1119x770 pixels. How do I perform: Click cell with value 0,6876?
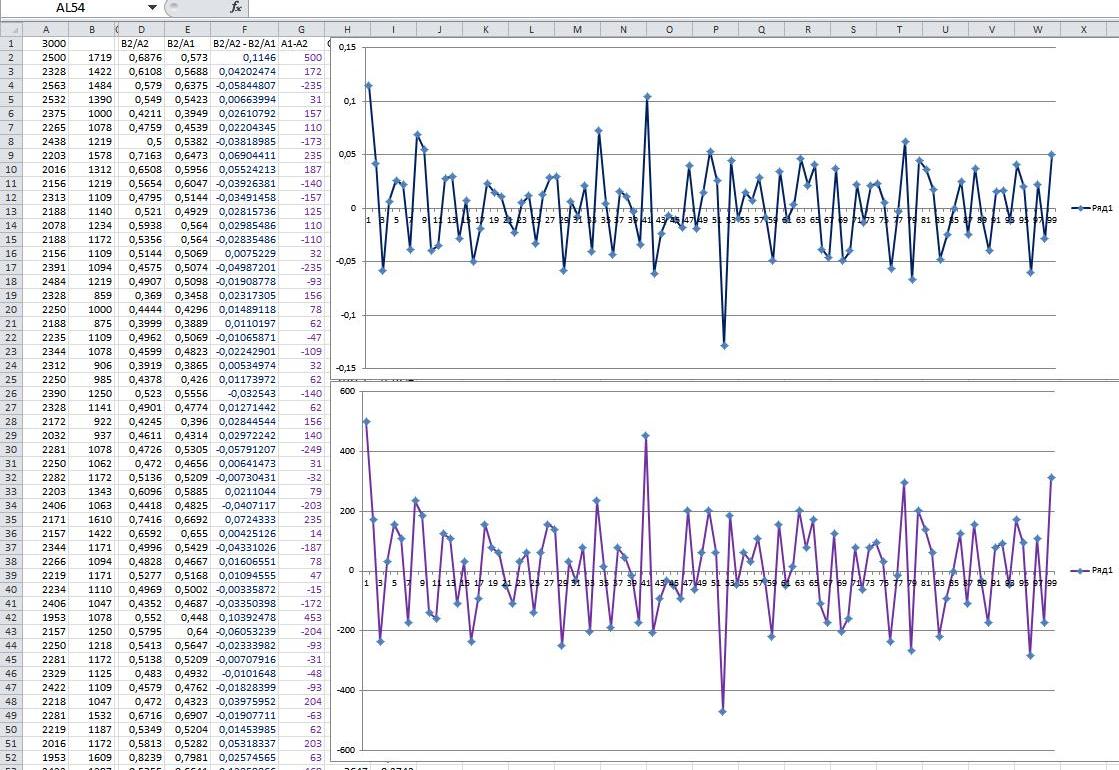click(x=141, y=57)
